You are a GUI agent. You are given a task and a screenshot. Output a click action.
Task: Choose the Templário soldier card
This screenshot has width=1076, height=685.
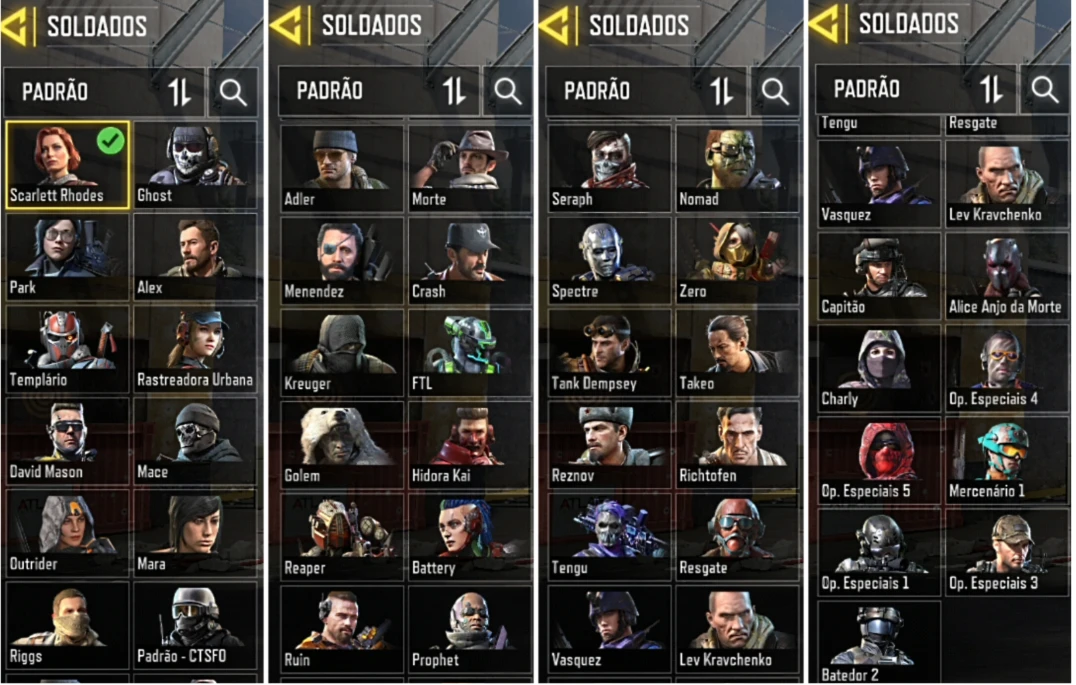pos(67,349)
